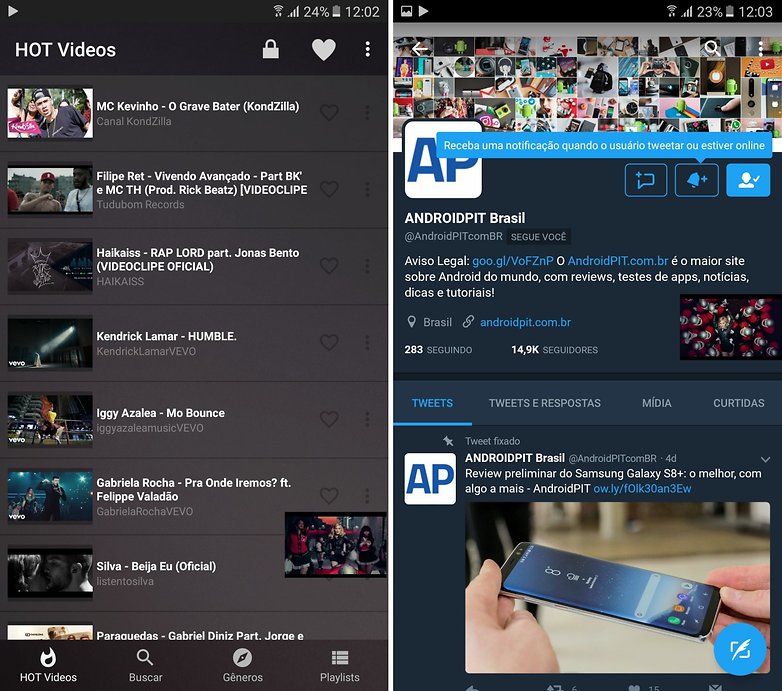Compose new tweet with floating button
Image resolution: width=782 pixels, height=691 pixels.
click(x=740, y=649)
